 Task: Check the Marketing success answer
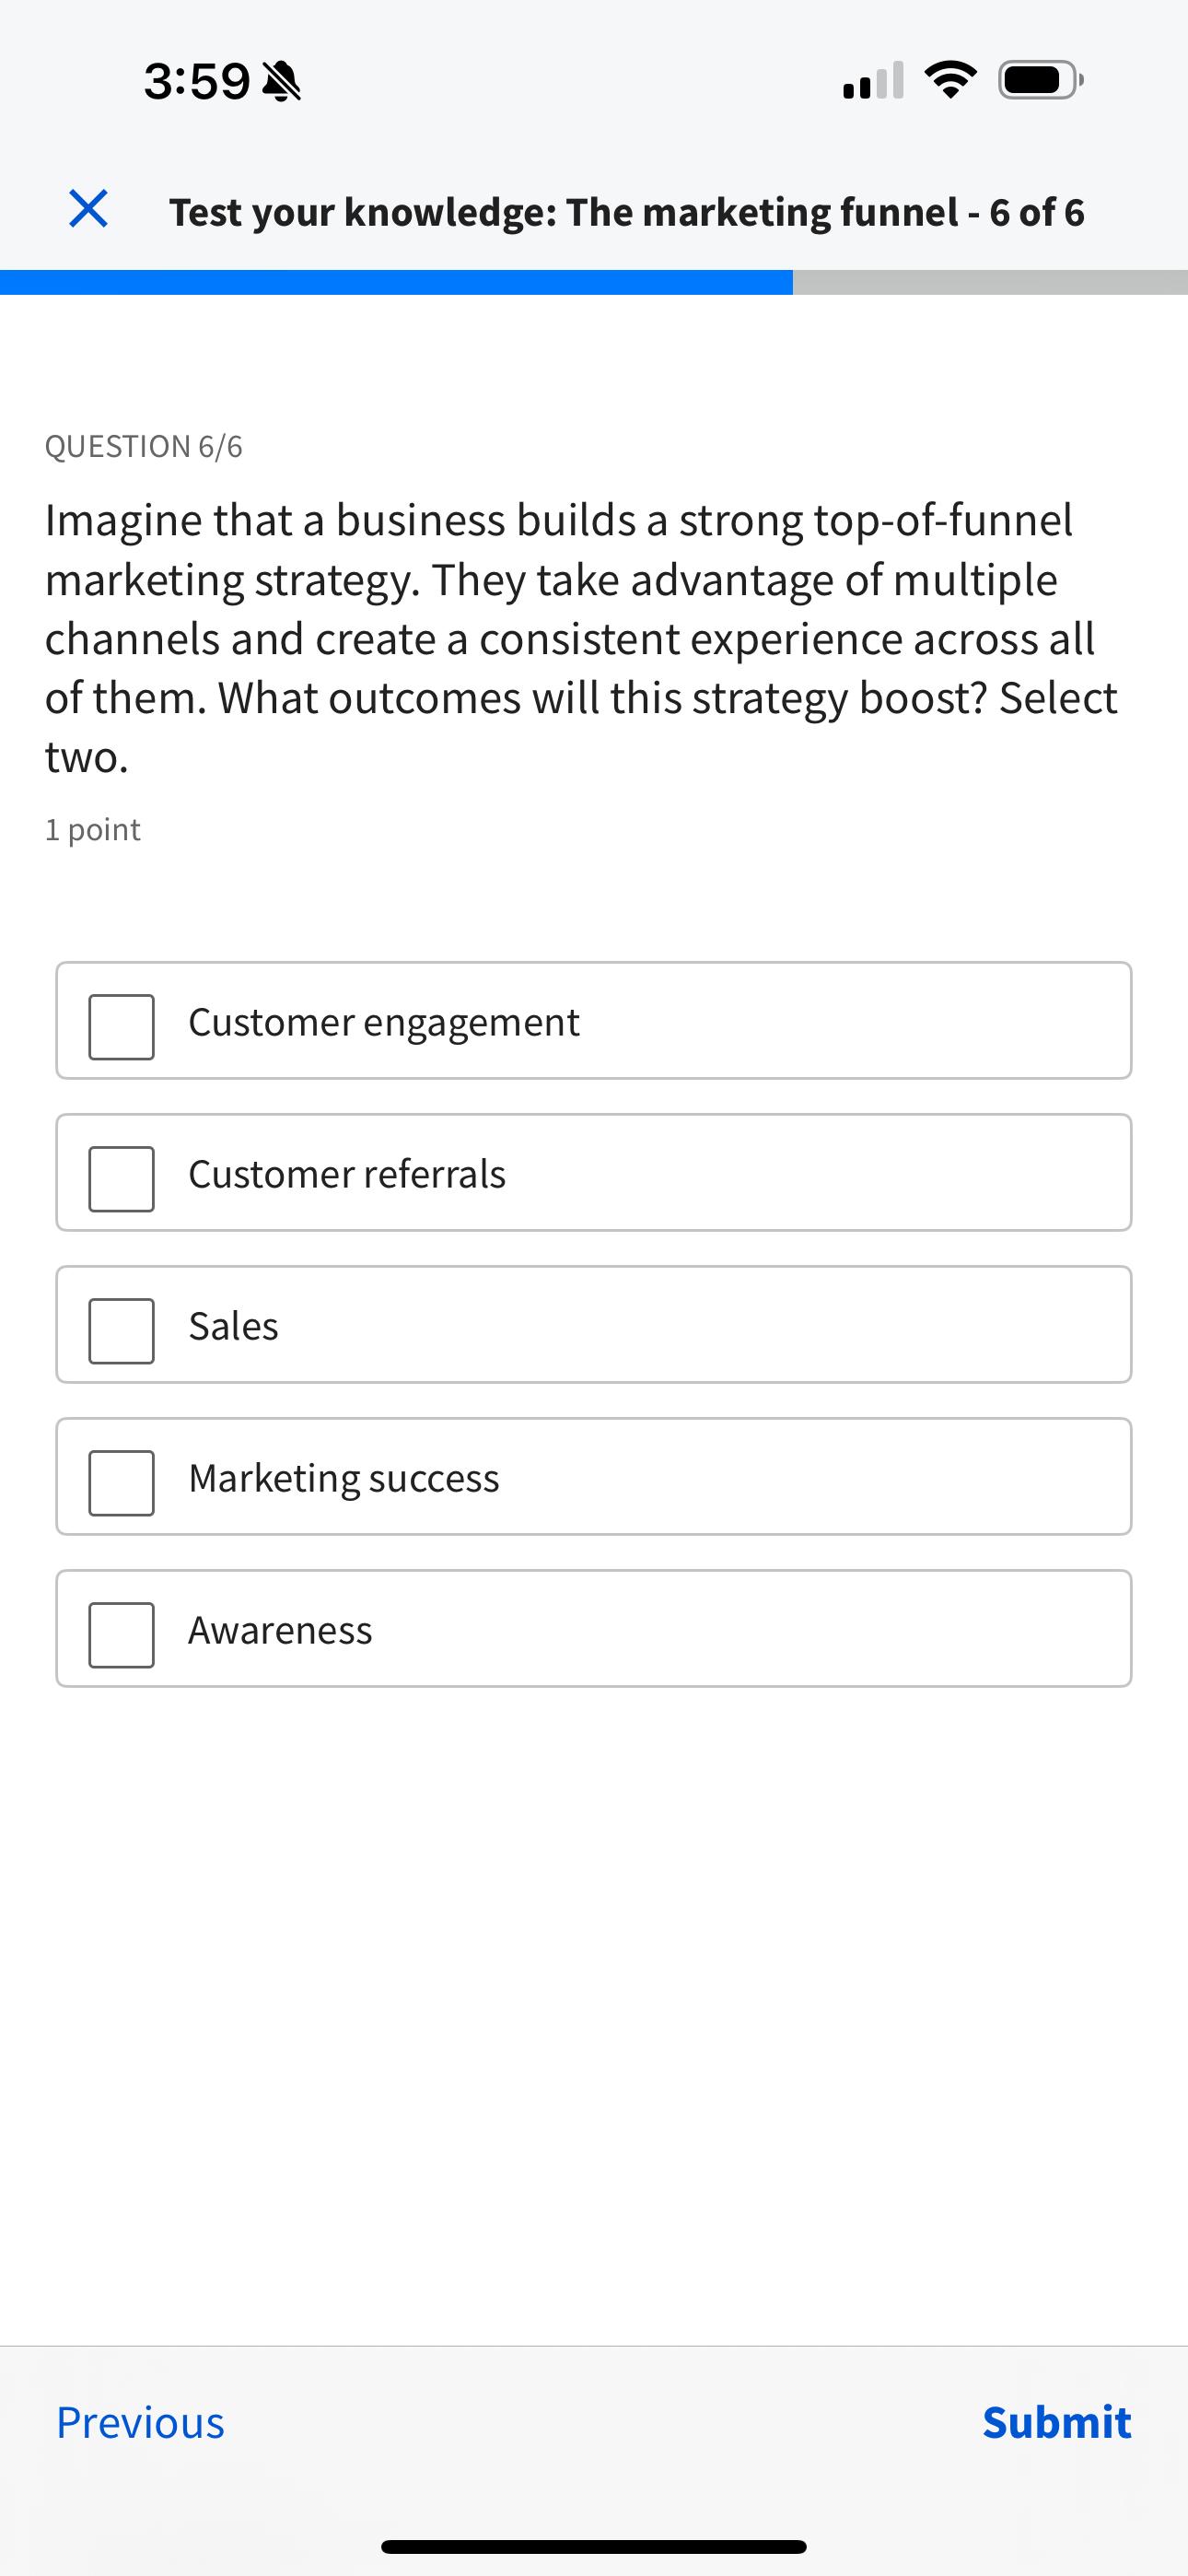tap(120, 1478)
